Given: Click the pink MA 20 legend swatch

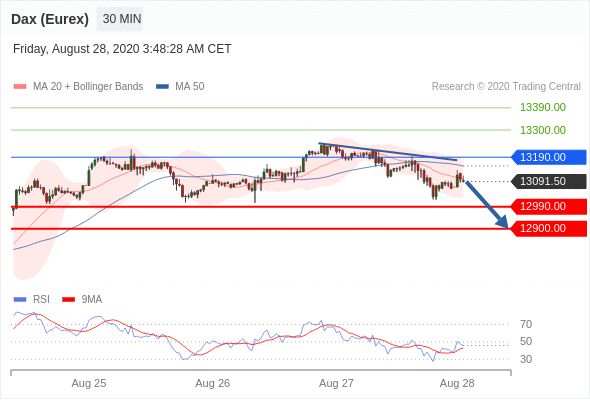Looking at the screenshot, I should (20, 87).
